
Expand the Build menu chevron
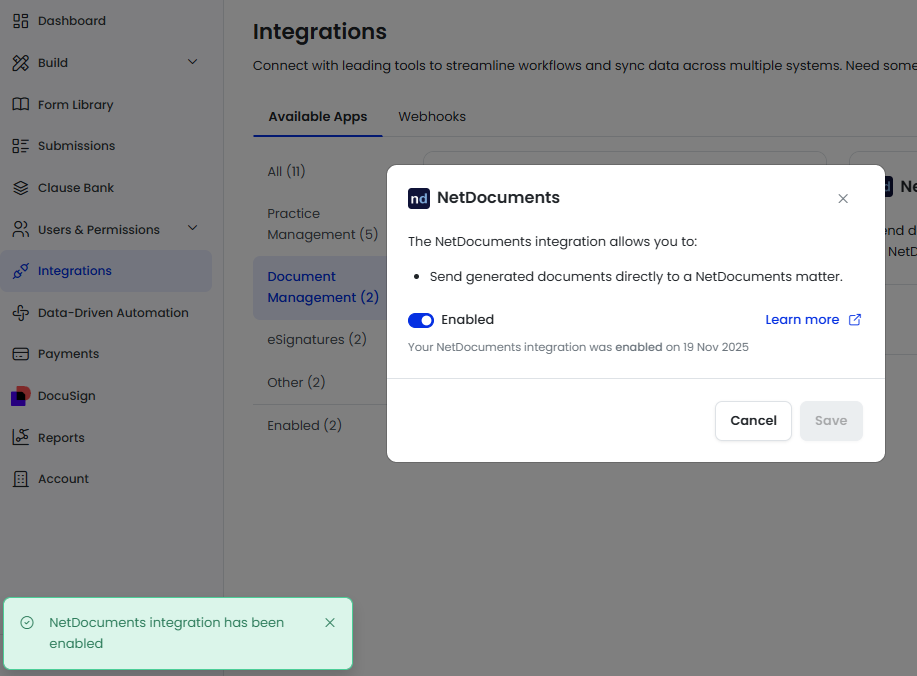point(192,62)
